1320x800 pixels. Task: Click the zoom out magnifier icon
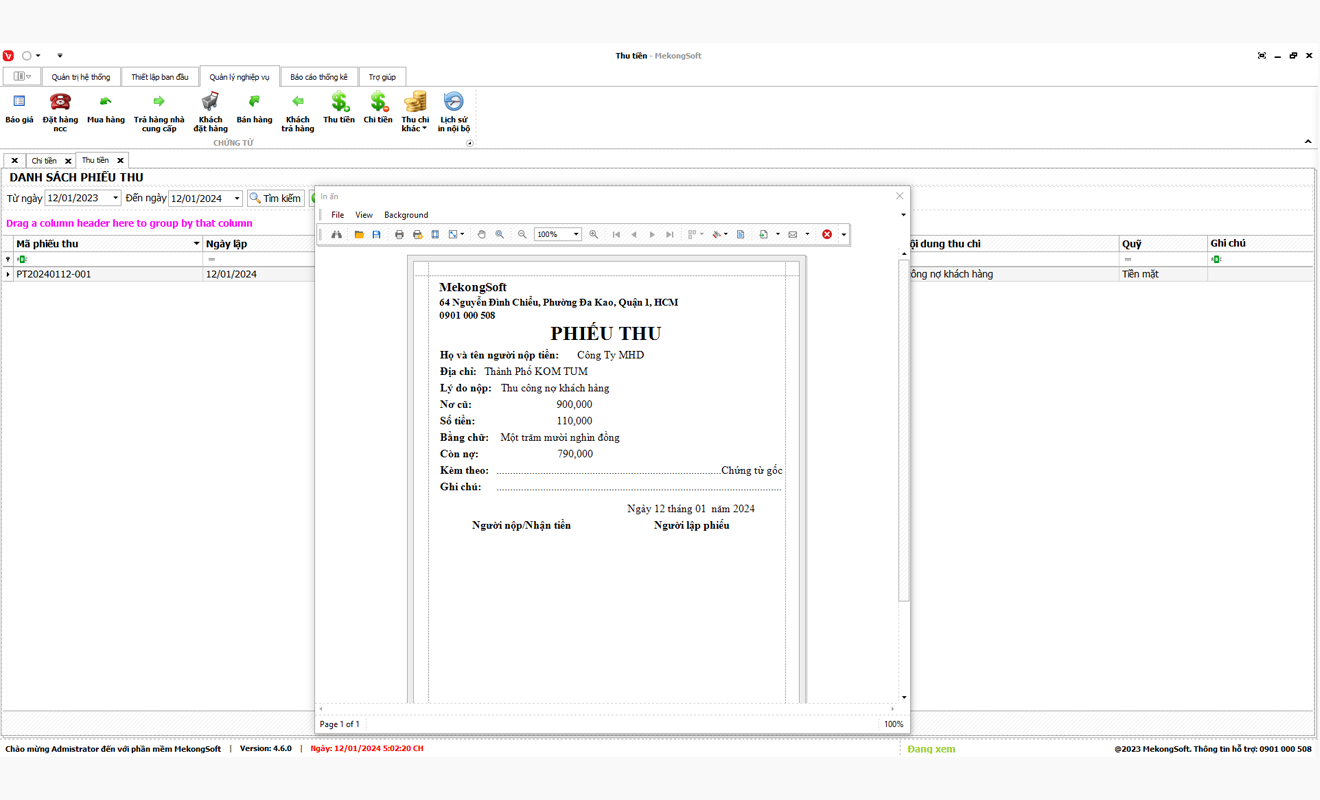point(522,235)
